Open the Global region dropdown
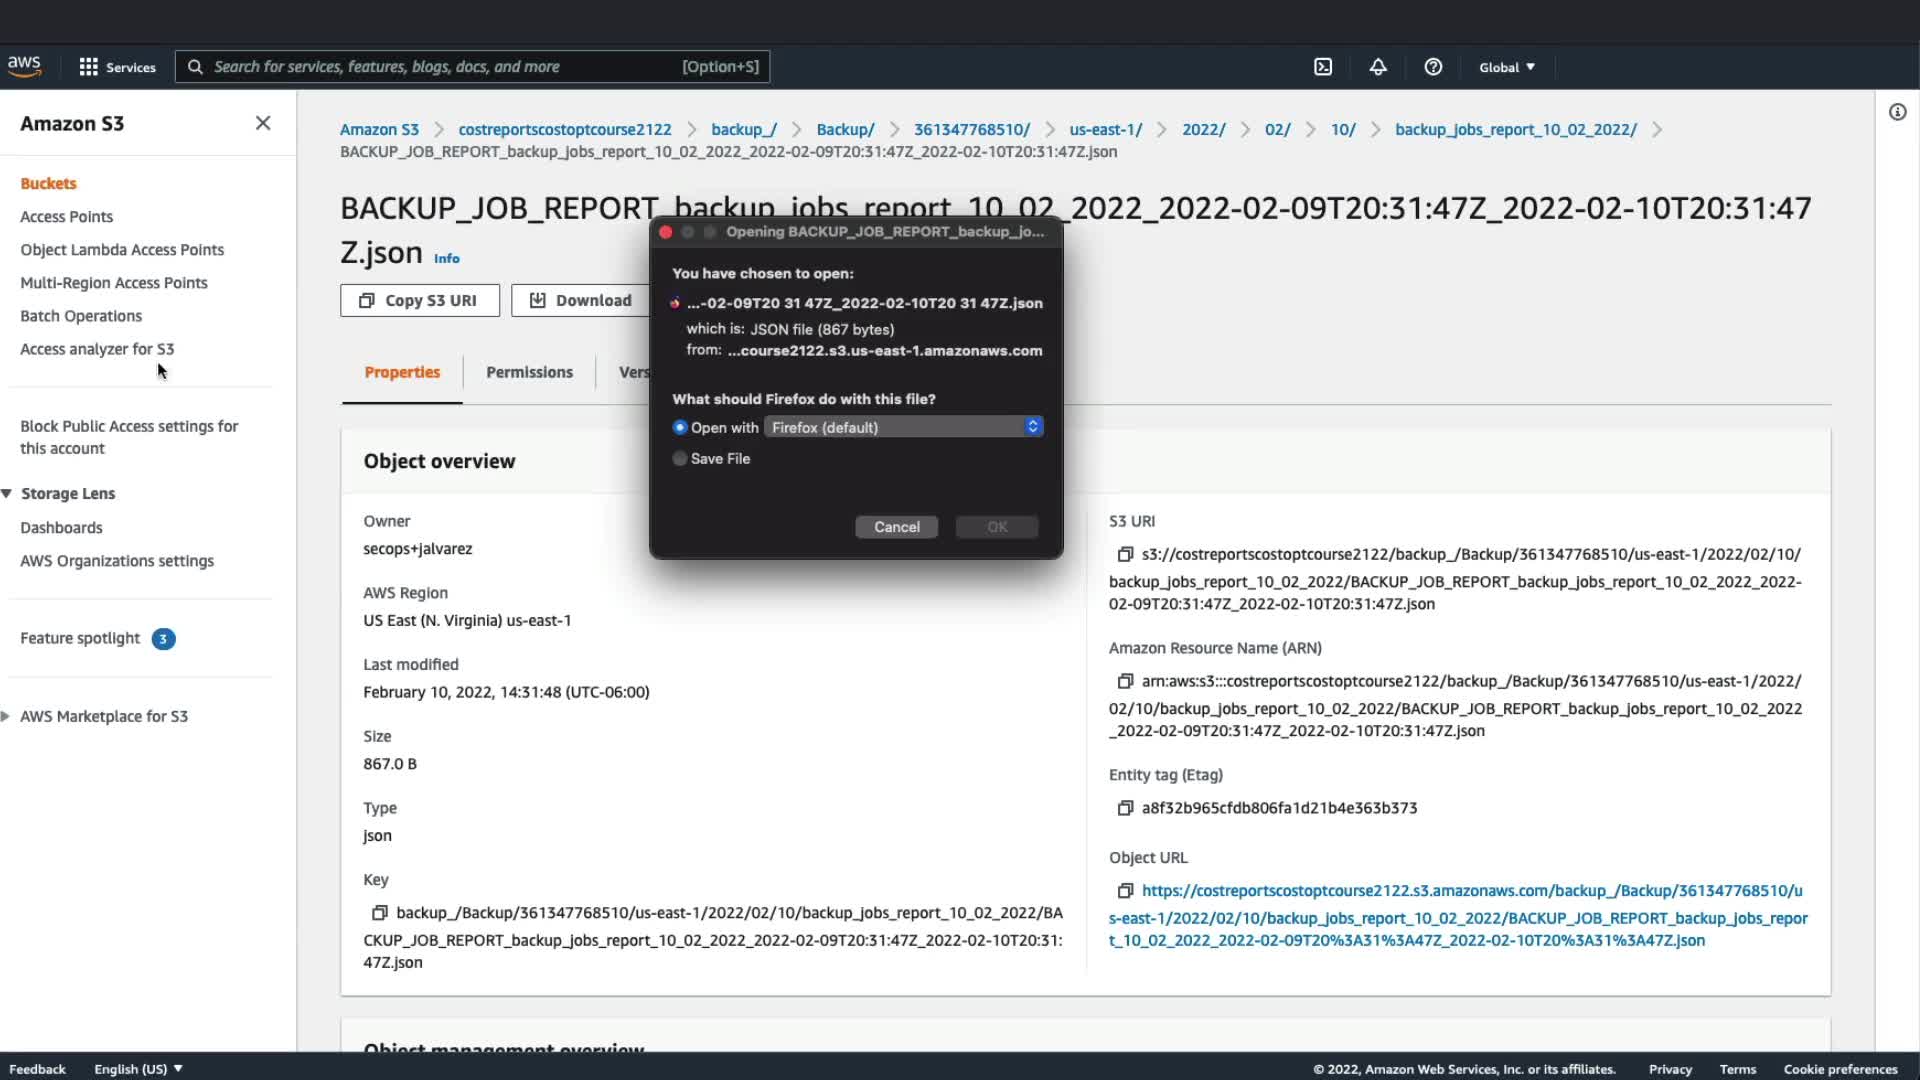This screenshot has width=1920, height=1080. [1507, 67]
